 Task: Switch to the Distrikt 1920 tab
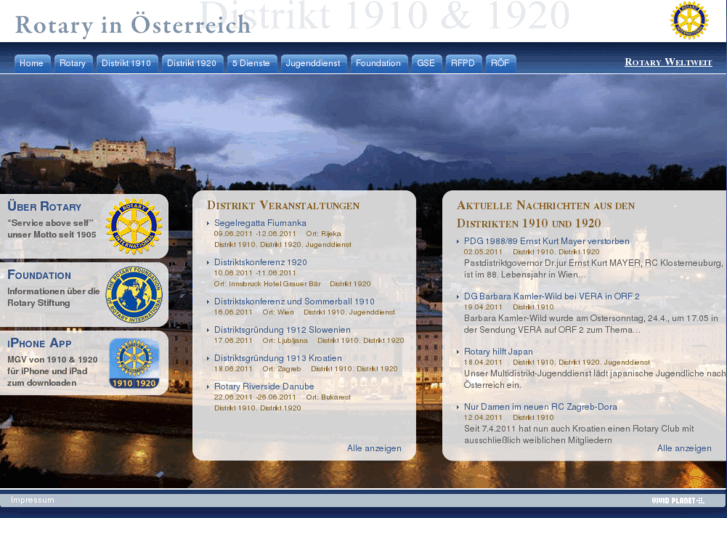click(x=191, y=63)
